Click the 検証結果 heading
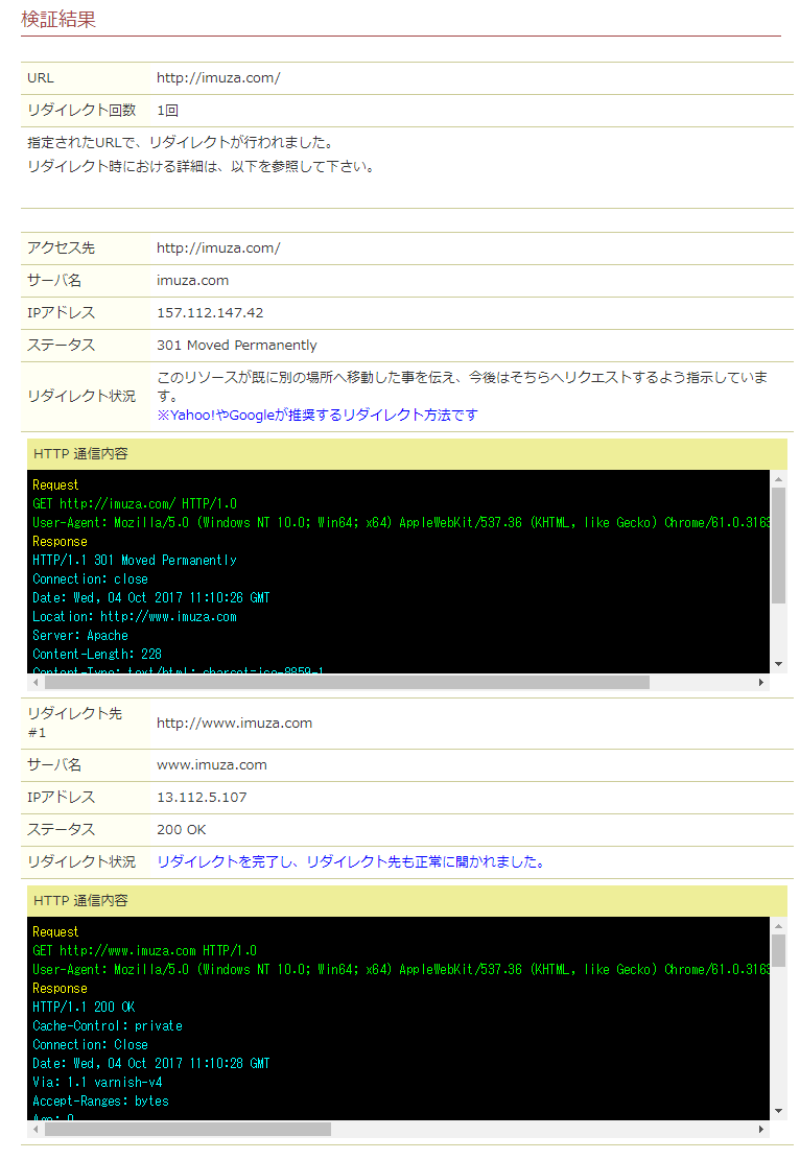This screenshot has height=1160, width=800. (58, 19)
